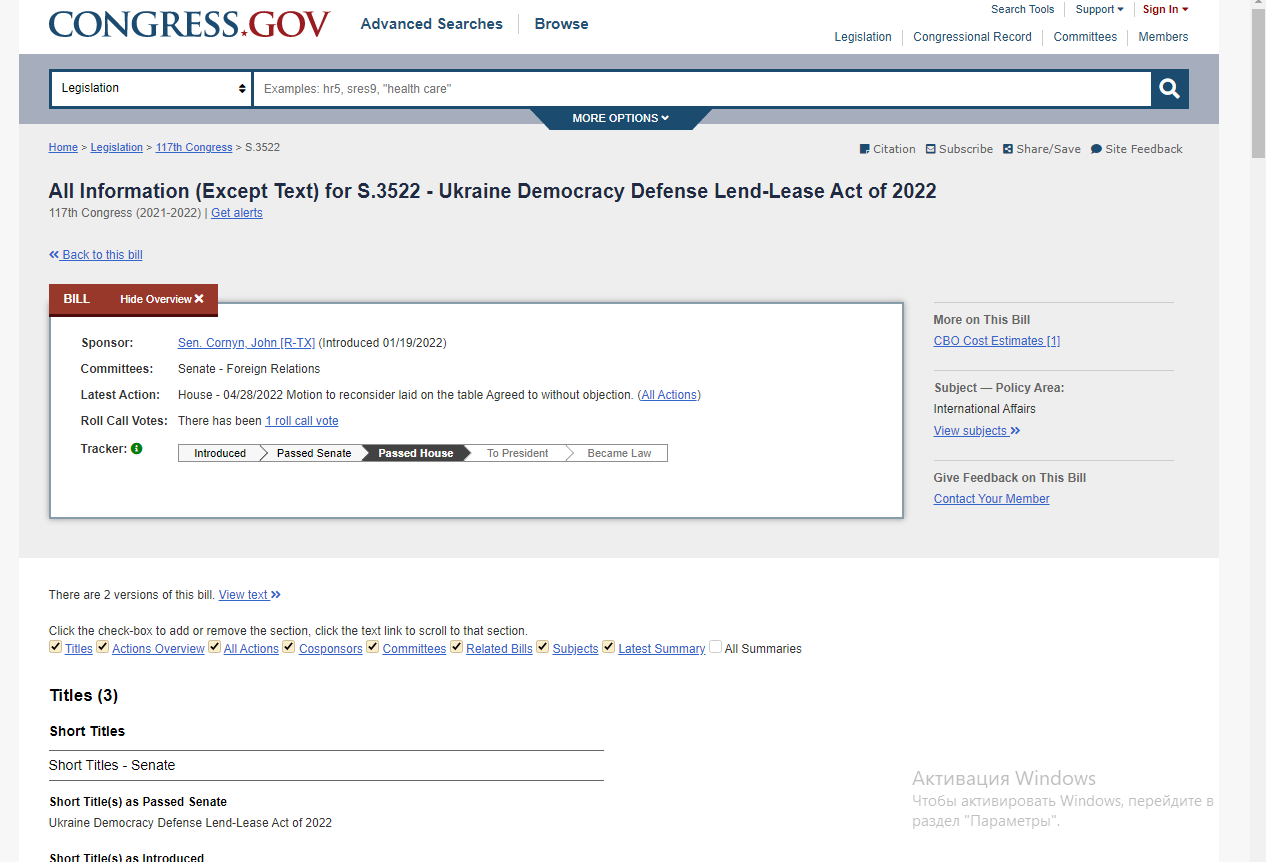Go to Legislation top navigation link
The width and height of the screenshot is (1266, 862).
tap(863, 37)
